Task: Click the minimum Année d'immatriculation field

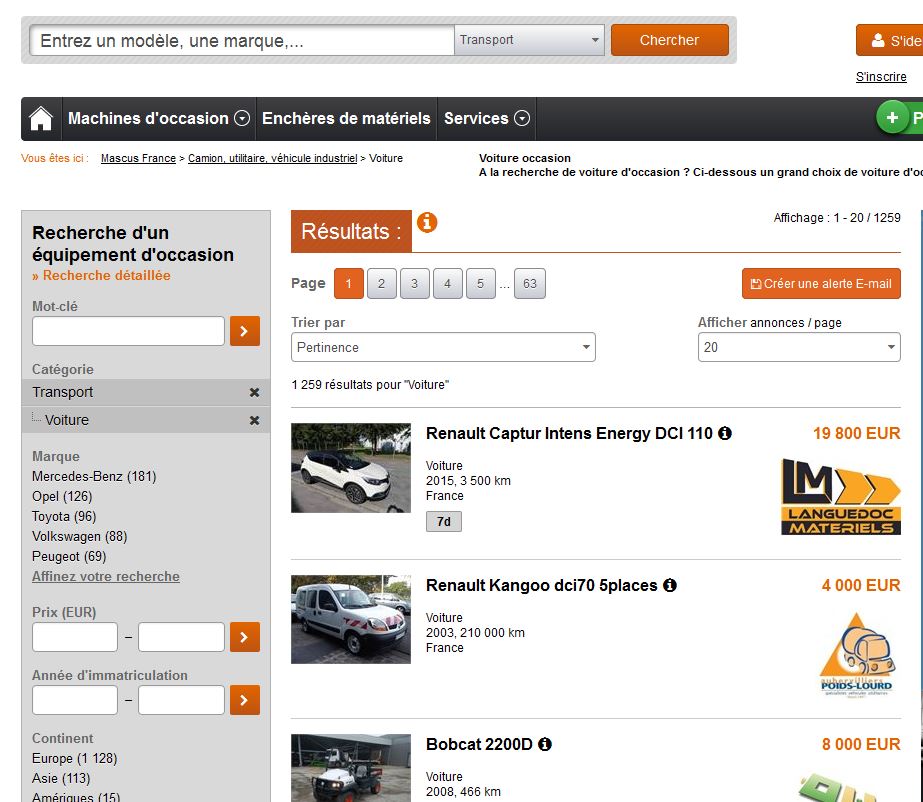Action: pyautogui.click(x=75, y=700)
